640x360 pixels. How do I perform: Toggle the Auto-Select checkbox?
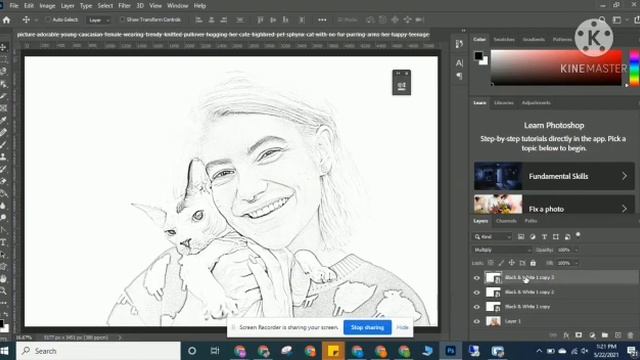(x=48, y=20)
